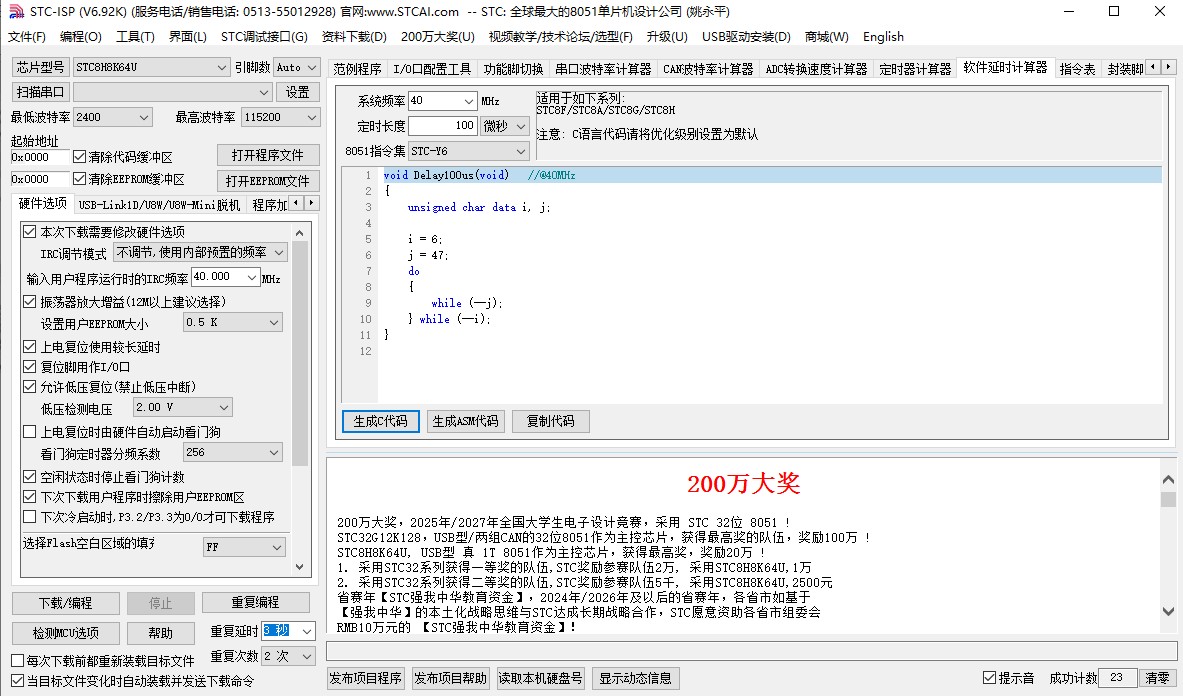
Task: Open 工具(T) menu
Action: point(135,36)
